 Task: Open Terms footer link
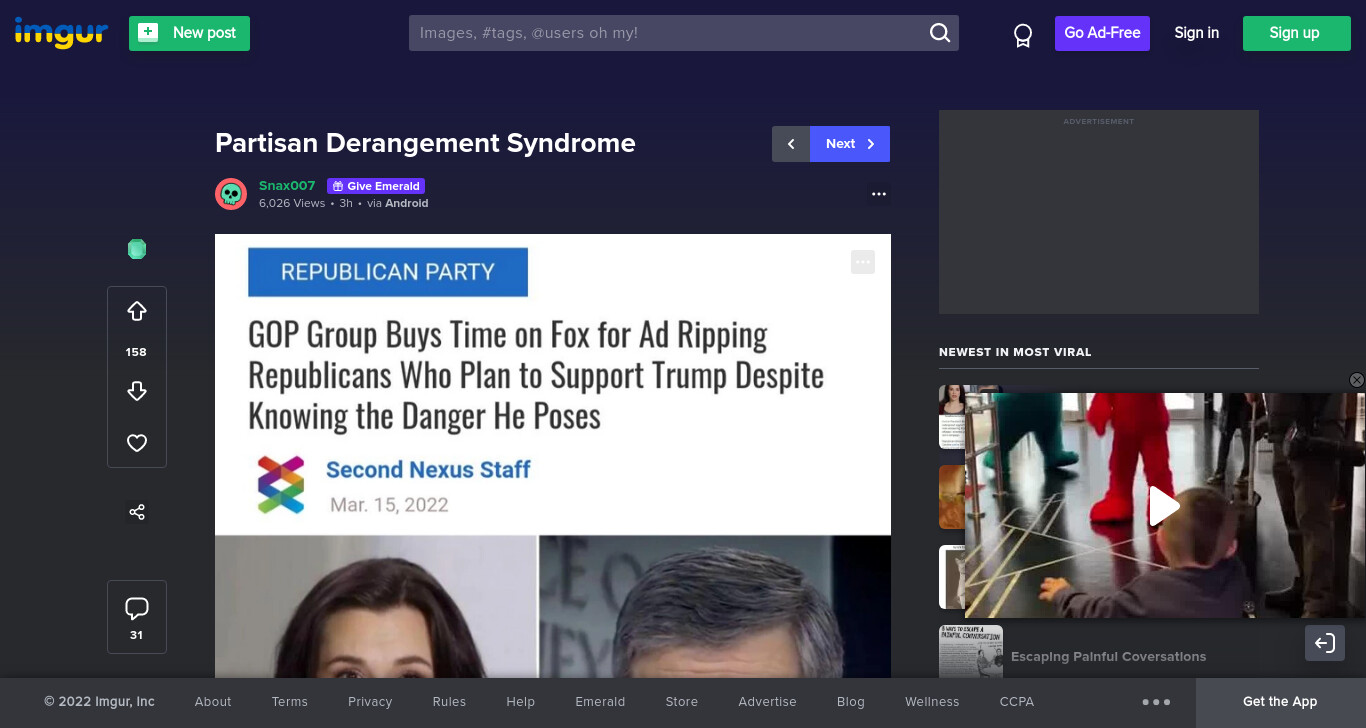(290, 702)
